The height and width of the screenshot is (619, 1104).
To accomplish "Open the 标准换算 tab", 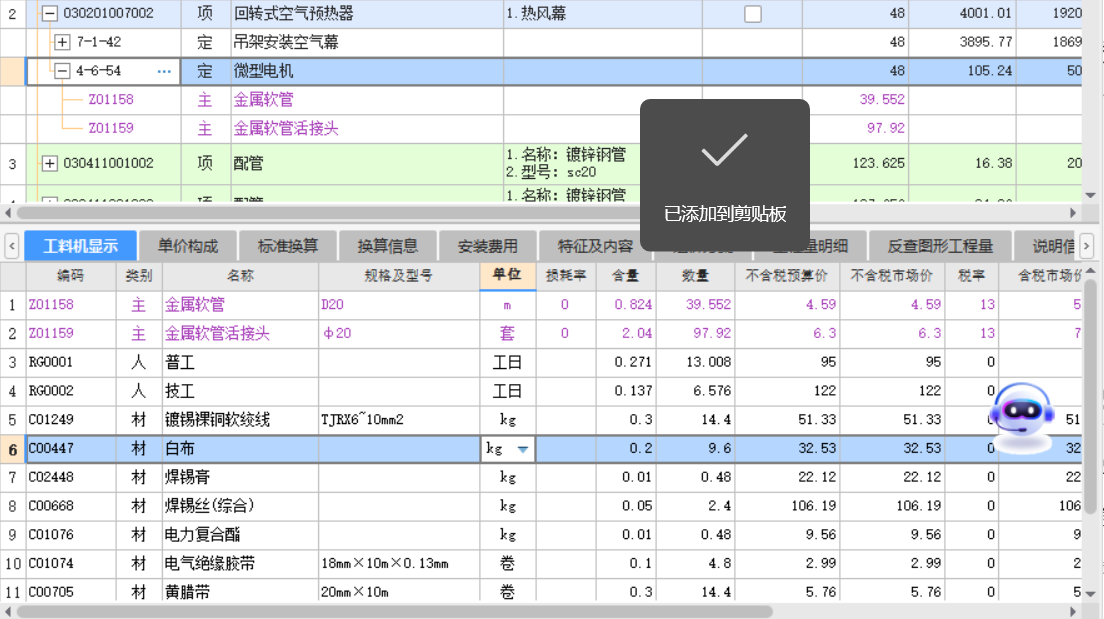I will coord(287,246).
